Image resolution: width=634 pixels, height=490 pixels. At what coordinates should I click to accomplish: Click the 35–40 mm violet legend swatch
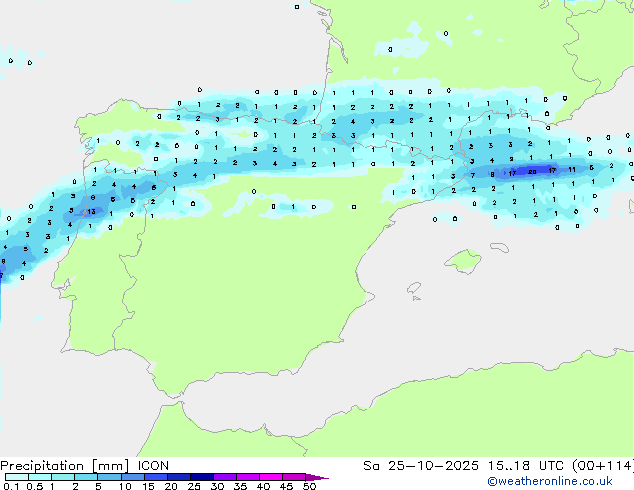point(248,477)
